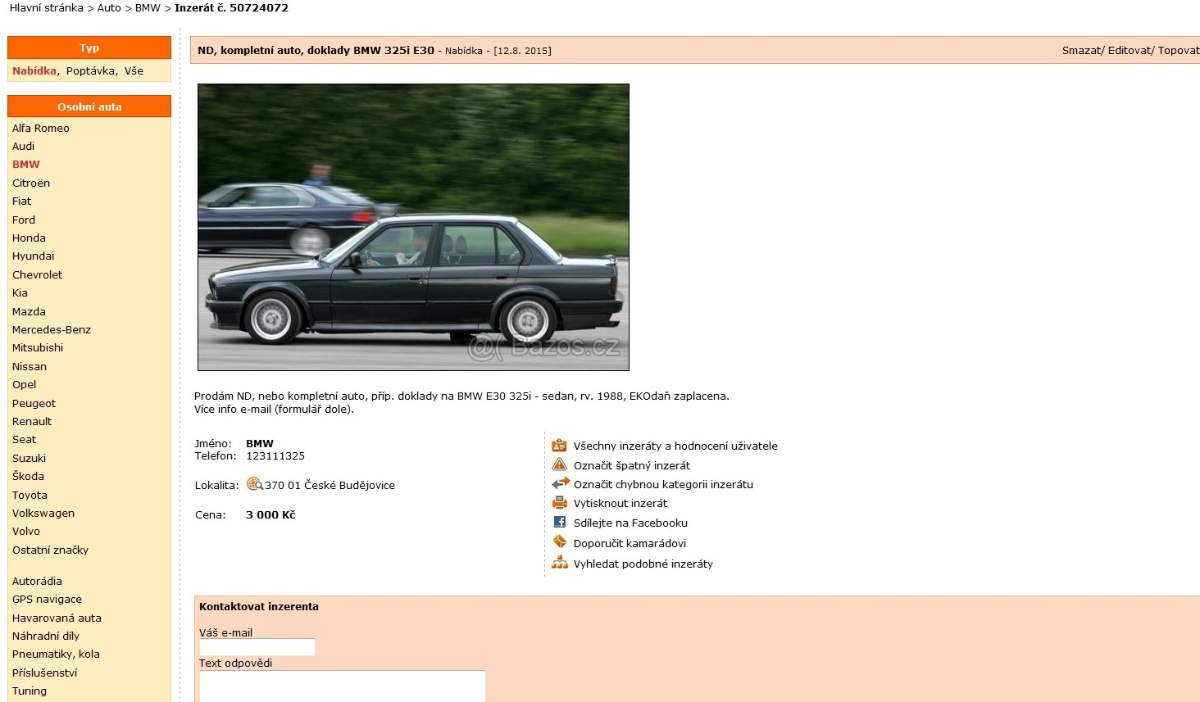Click the Vyhledat podobné inzeráty icon
Image resolution: width=1200 pixels, height=702 pixels.
[559, 563]
